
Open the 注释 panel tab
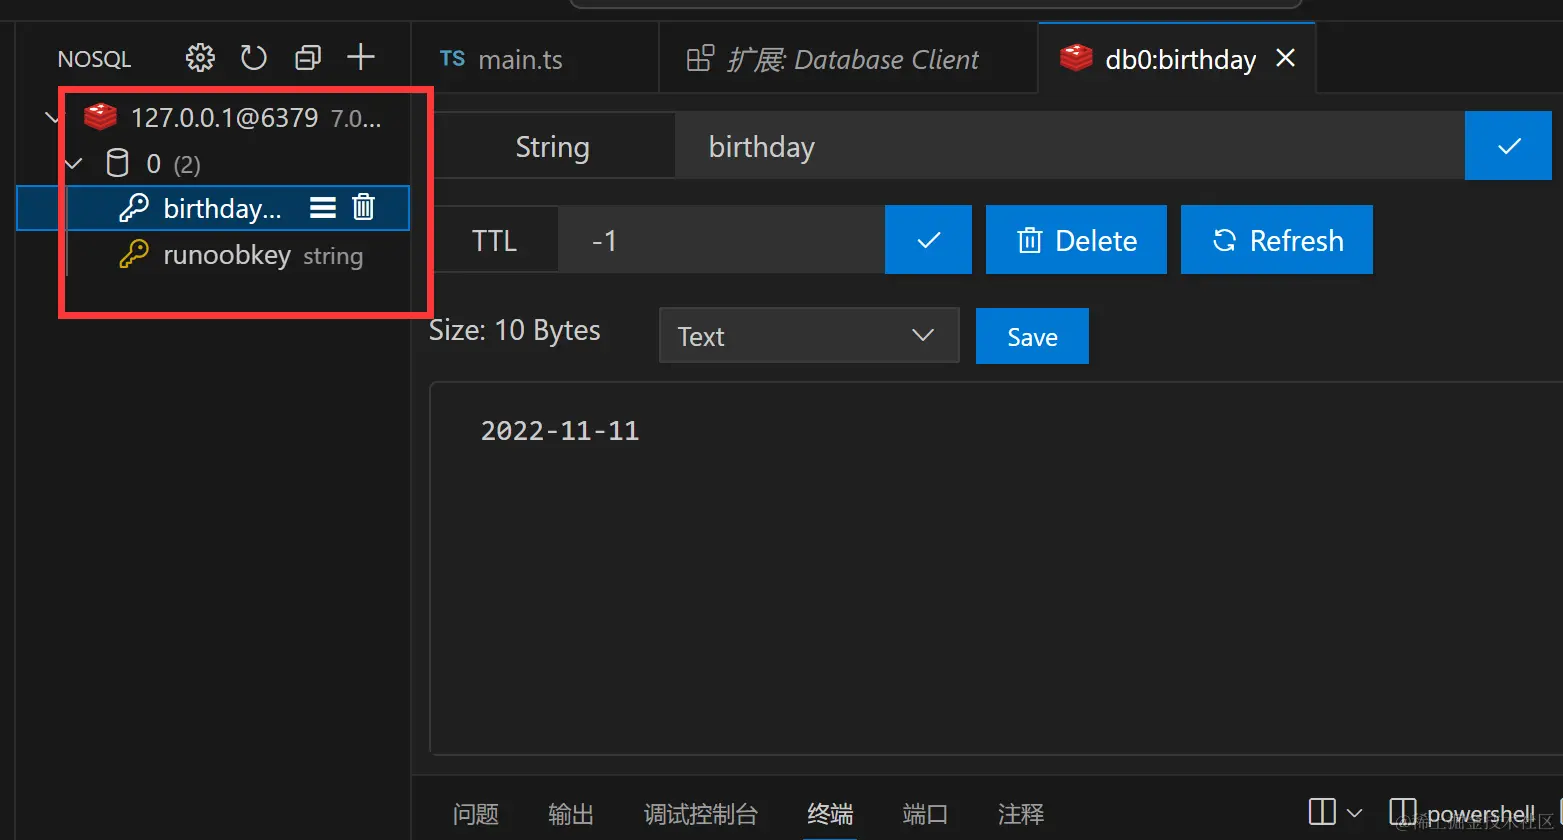[1021, 814]
